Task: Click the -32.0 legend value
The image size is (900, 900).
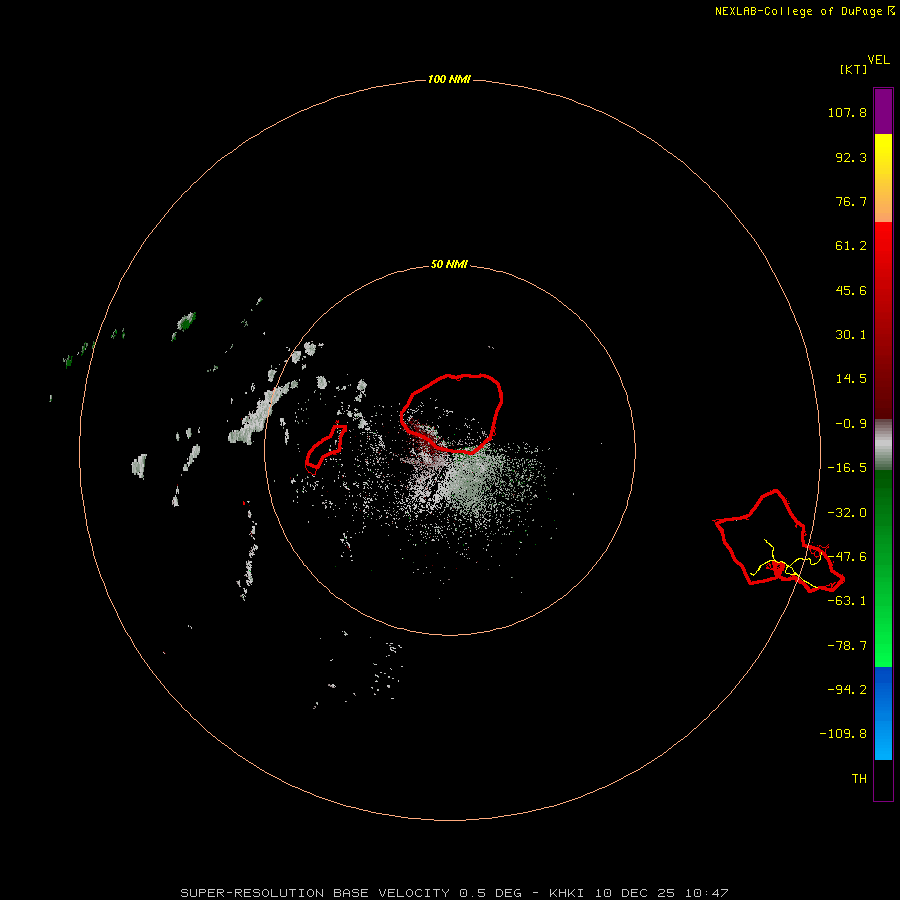Action: [847, 513]
